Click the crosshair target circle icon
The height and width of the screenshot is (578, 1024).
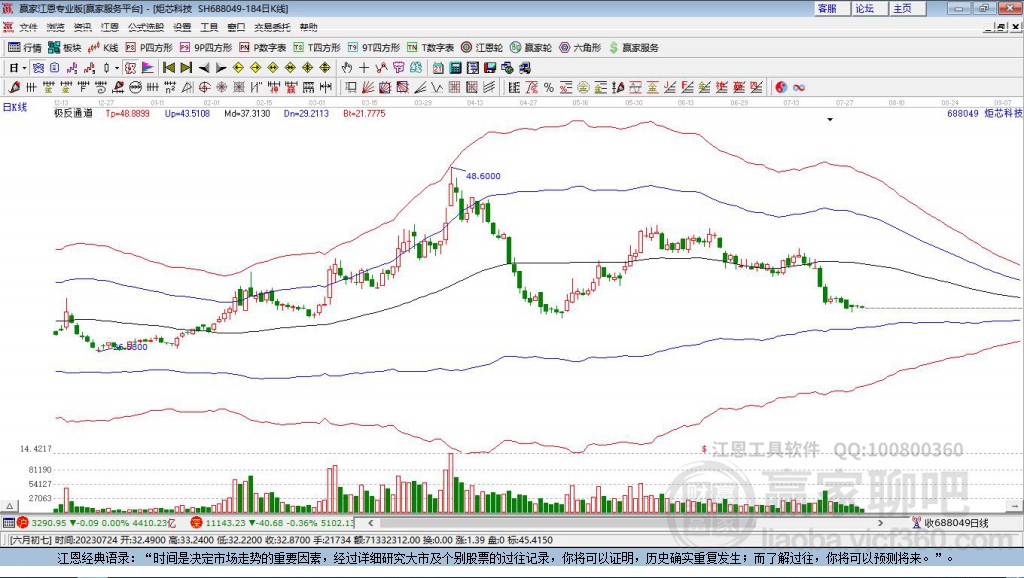tap(204, 88)
